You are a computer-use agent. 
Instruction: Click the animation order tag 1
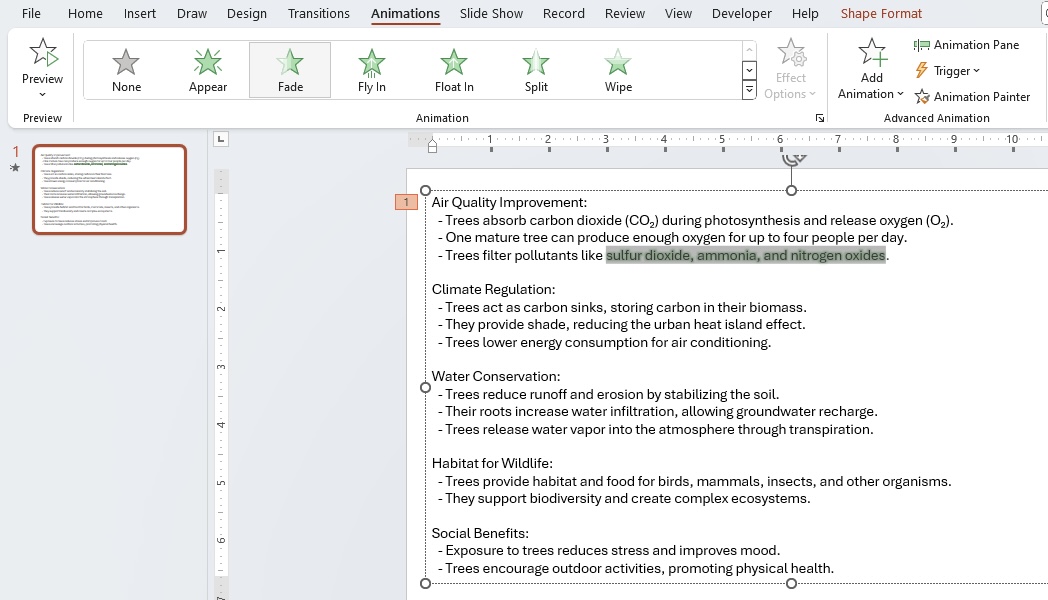point(406,202)
